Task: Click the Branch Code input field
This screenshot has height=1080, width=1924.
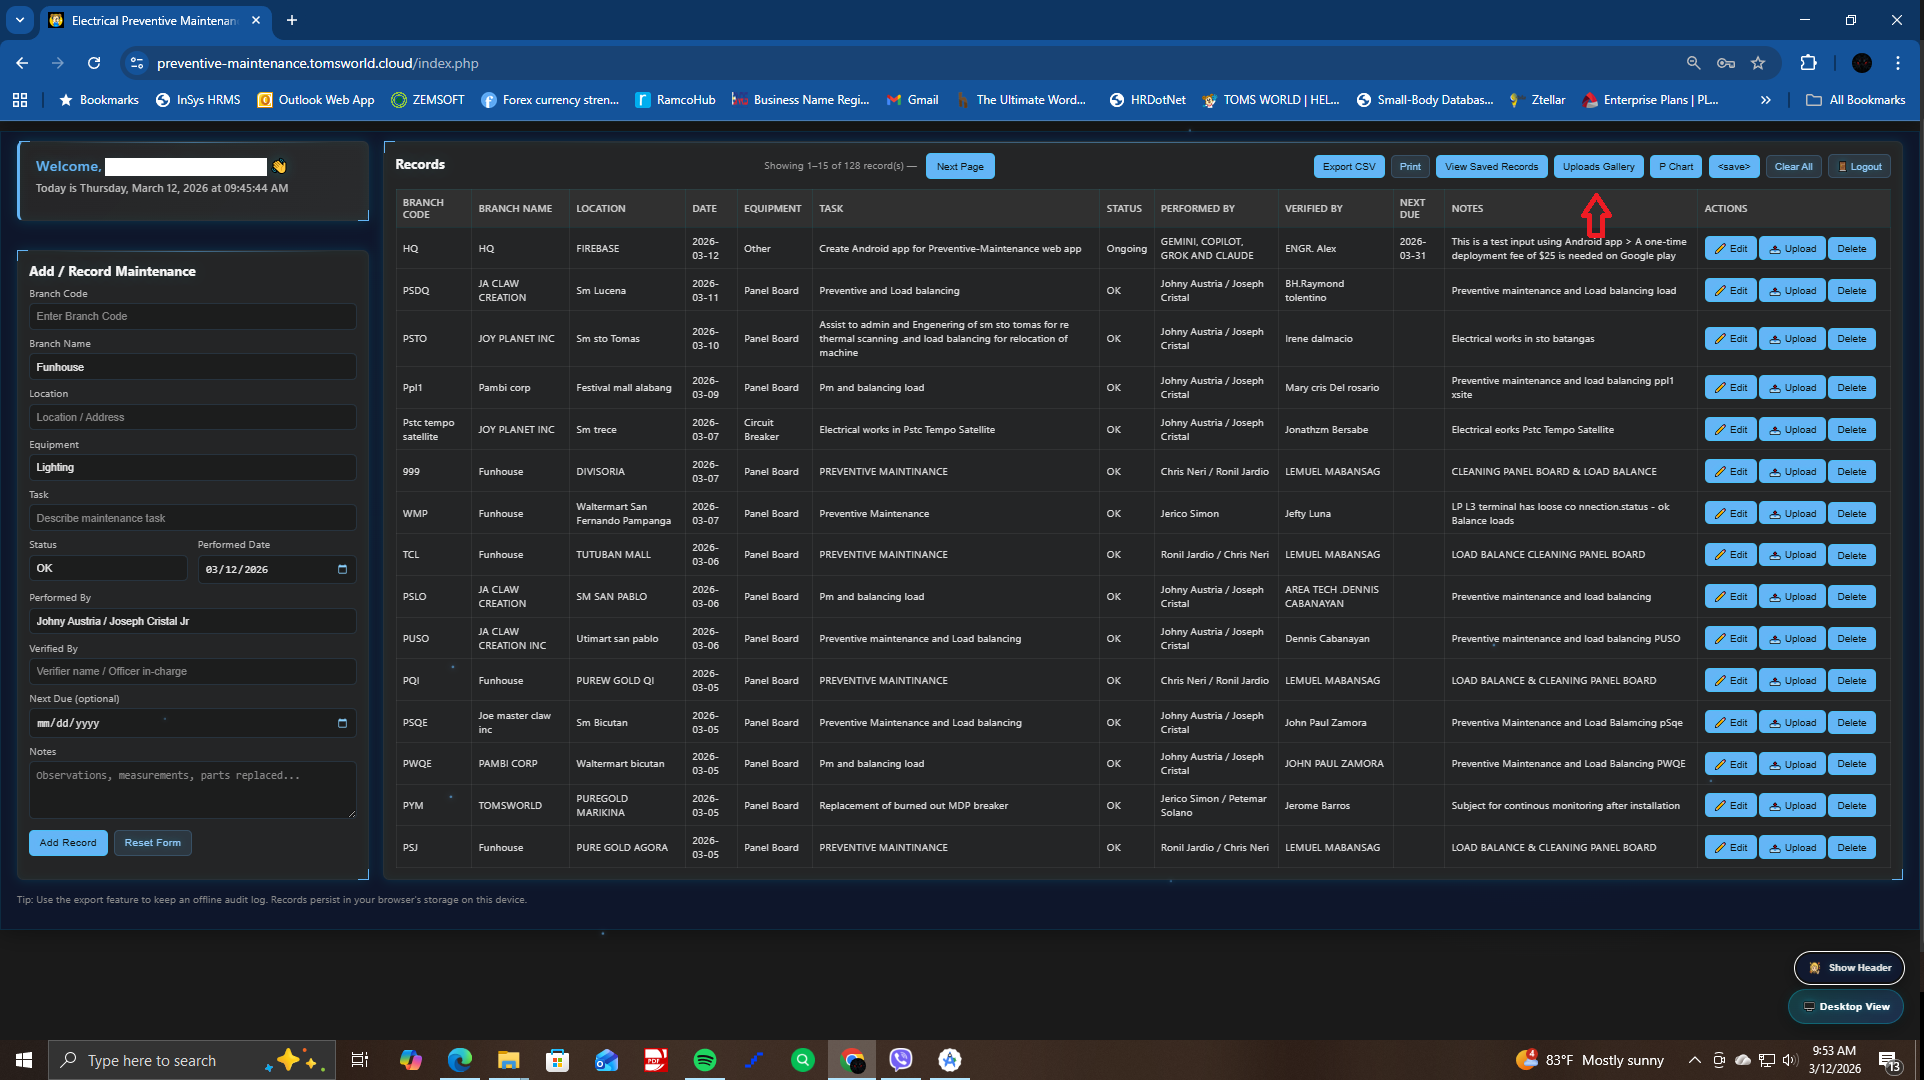Action: pos(192,316)
